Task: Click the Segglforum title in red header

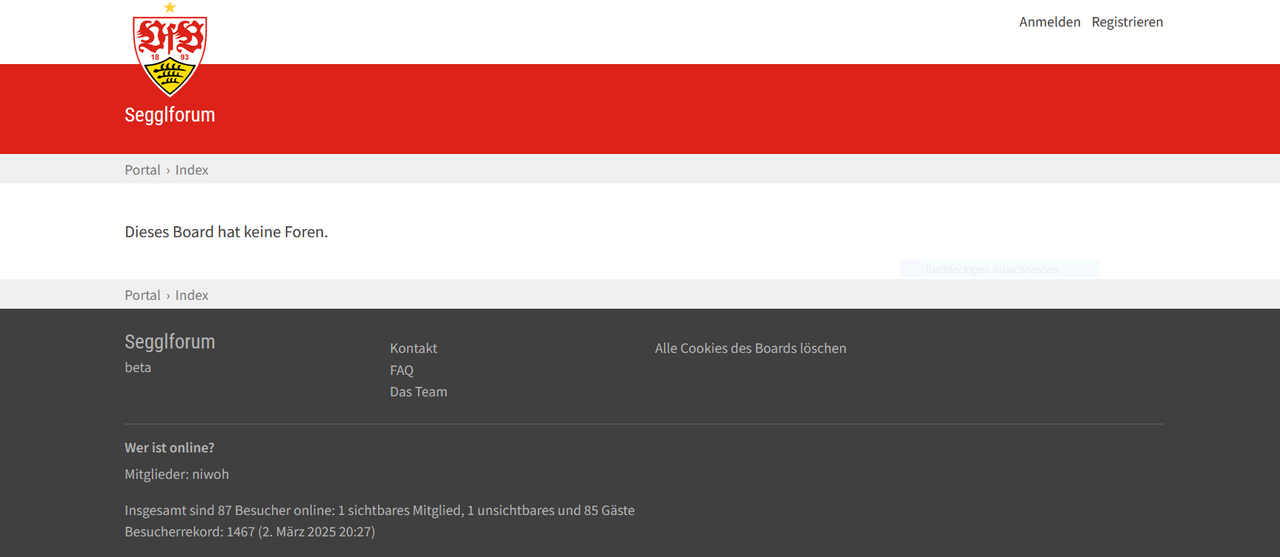Action: click(170, 115)
